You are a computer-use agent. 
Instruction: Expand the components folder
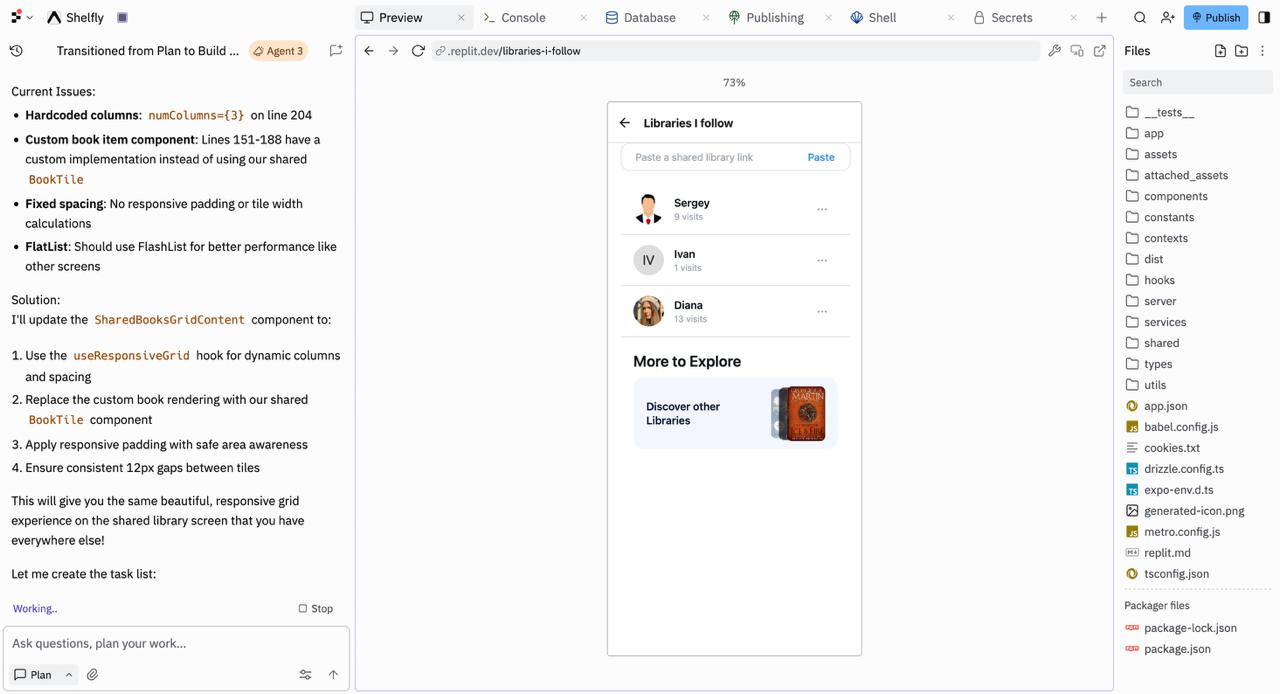(1175, 196)
